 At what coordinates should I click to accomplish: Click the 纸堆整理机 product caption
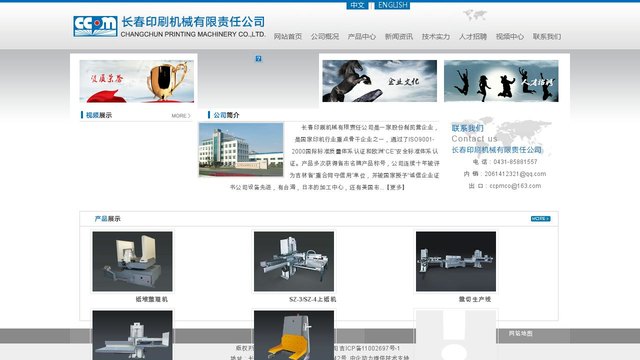click(151, 299)
